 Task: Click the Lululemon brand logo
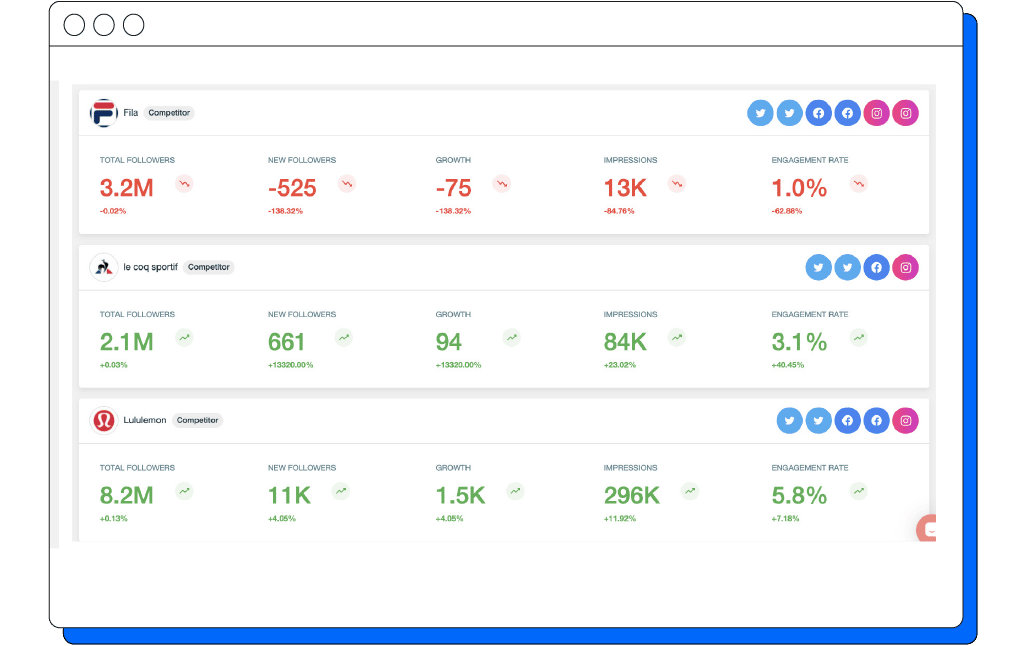[x=103, y=420]
